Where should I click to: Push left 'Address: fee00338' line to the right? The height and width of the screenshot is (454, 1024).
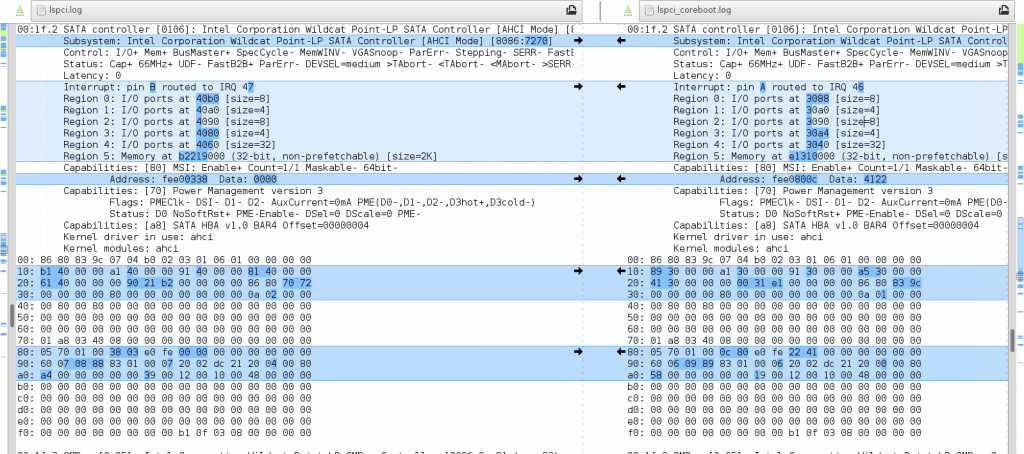pos(577,178)
